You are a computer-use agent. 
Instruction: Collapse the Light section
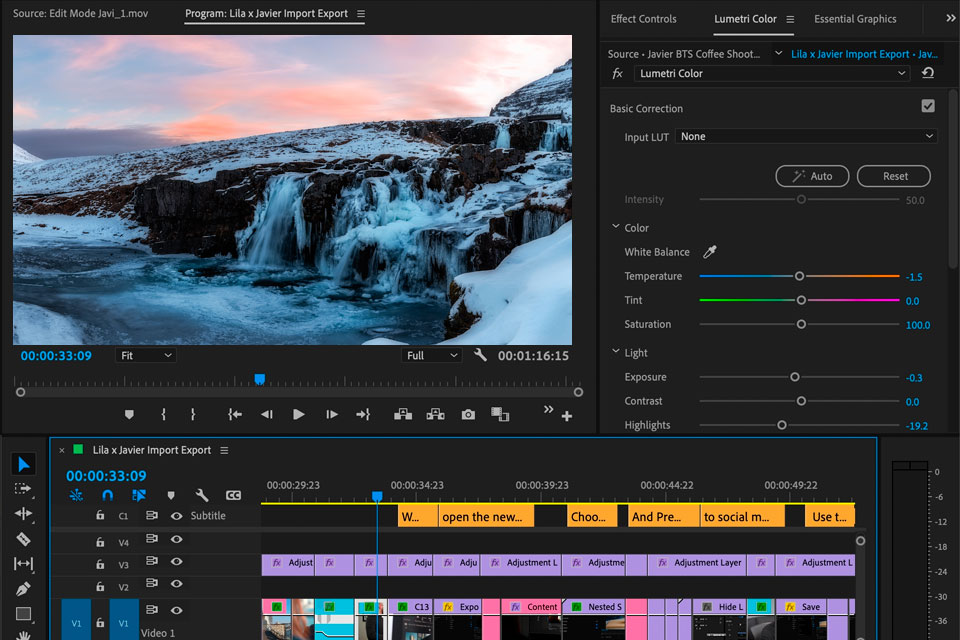click(615, 352)
